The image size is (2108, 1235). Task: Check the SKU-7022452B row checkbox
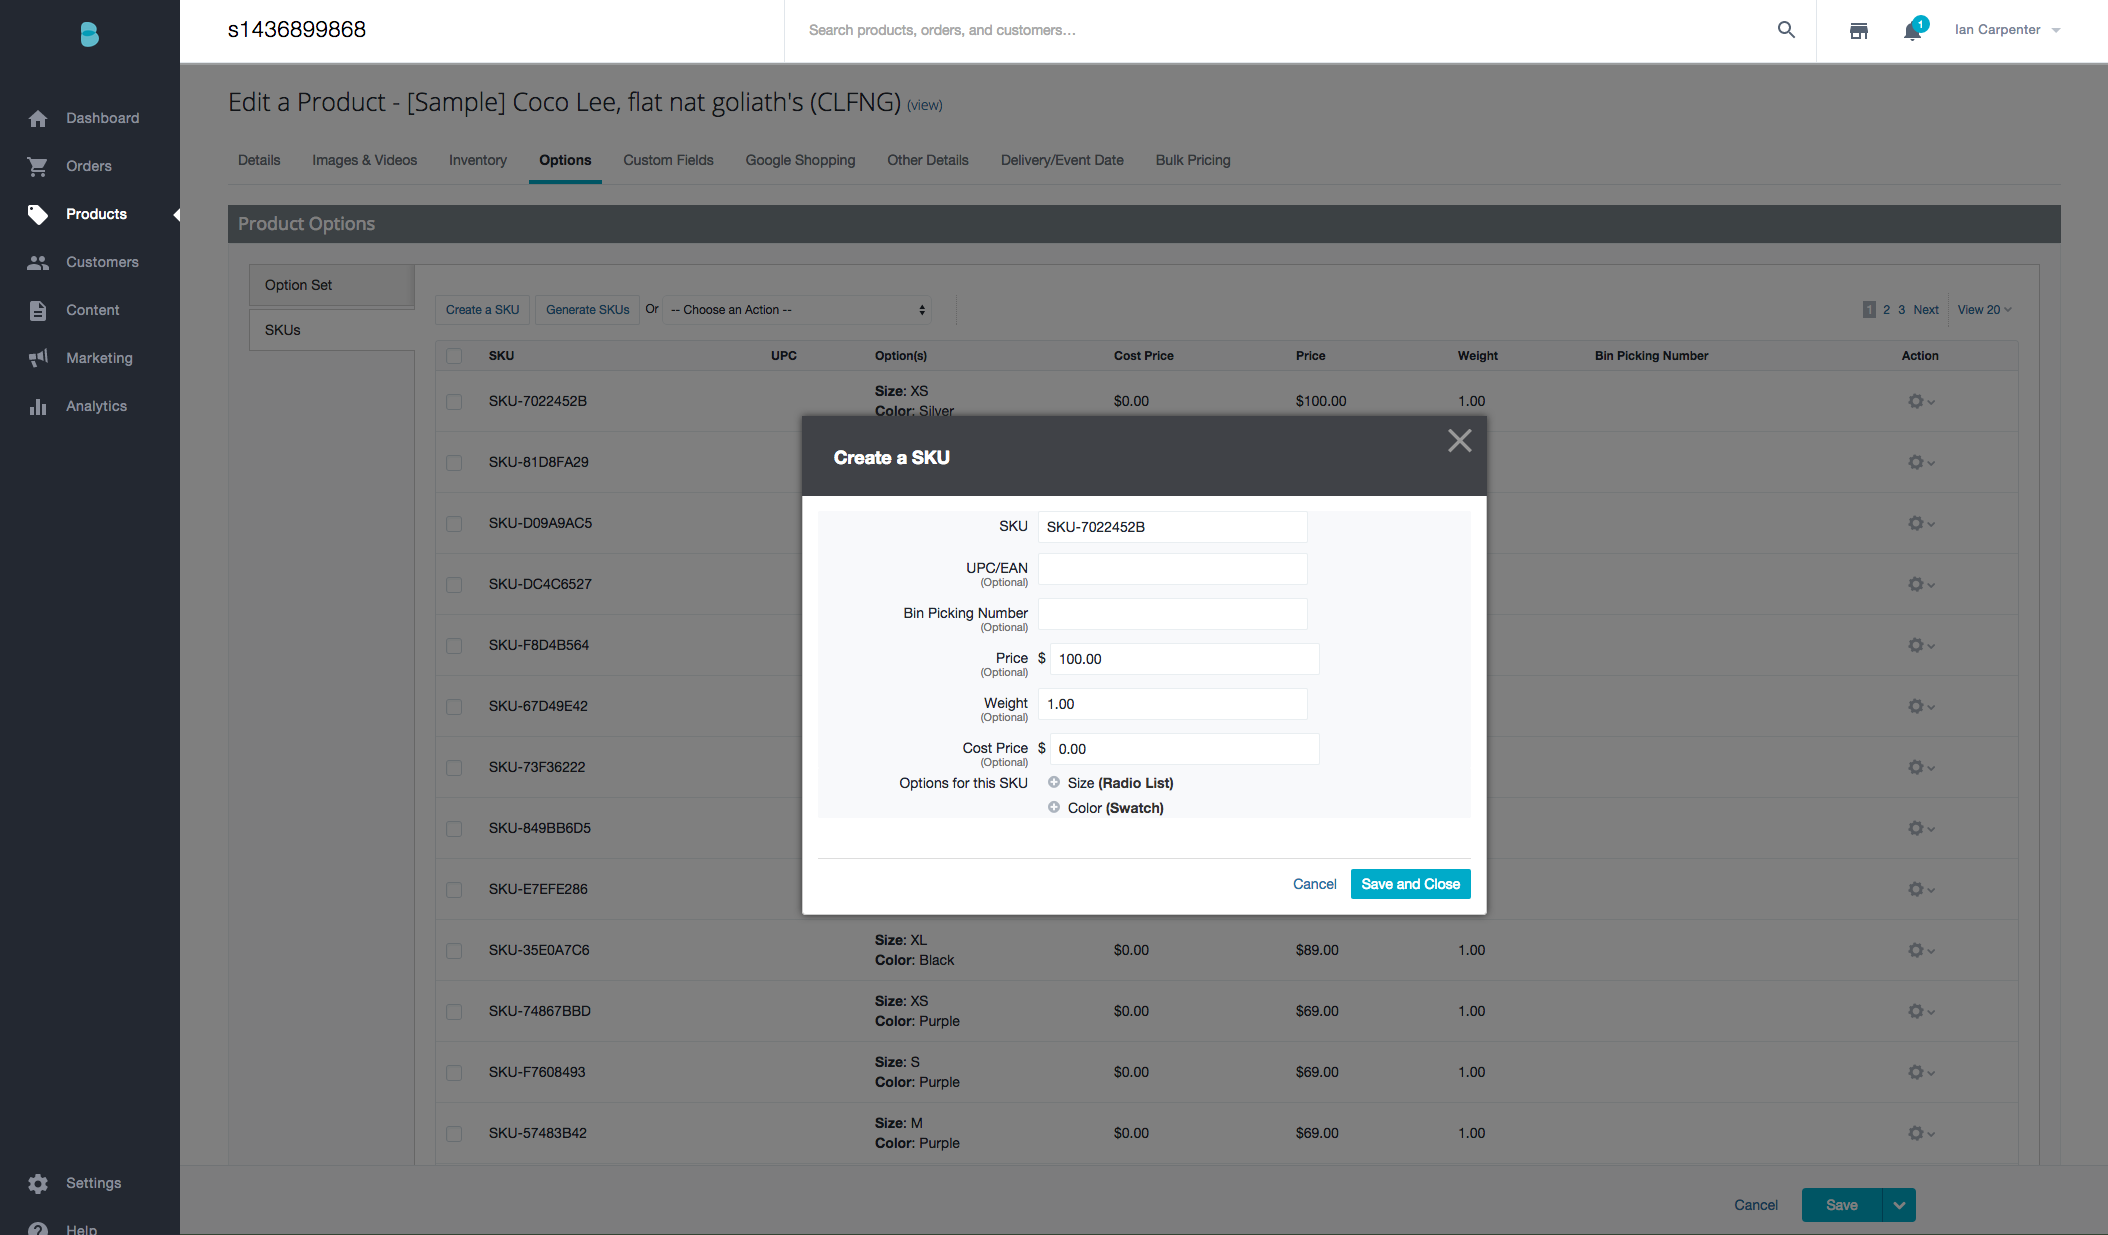454,402
